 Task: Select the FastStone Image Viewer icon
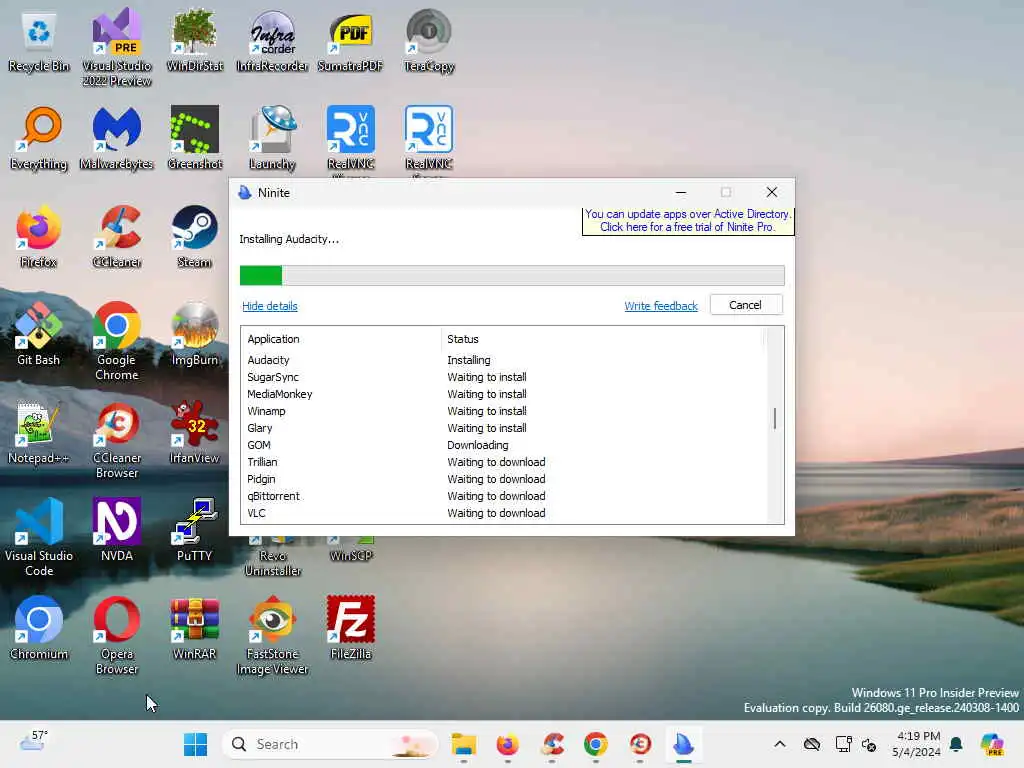tap(272, 636)
